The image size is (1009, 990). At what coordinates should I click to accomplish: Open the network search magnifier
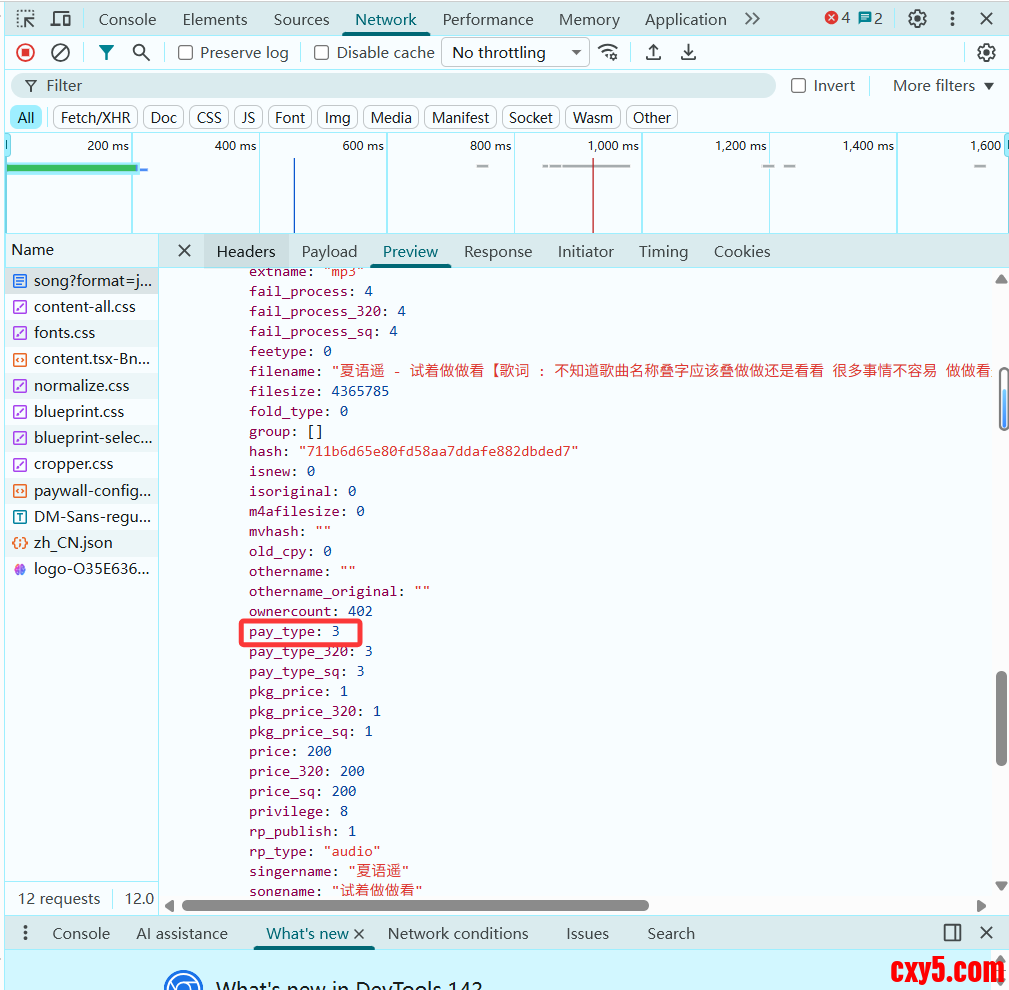(141, 53)
